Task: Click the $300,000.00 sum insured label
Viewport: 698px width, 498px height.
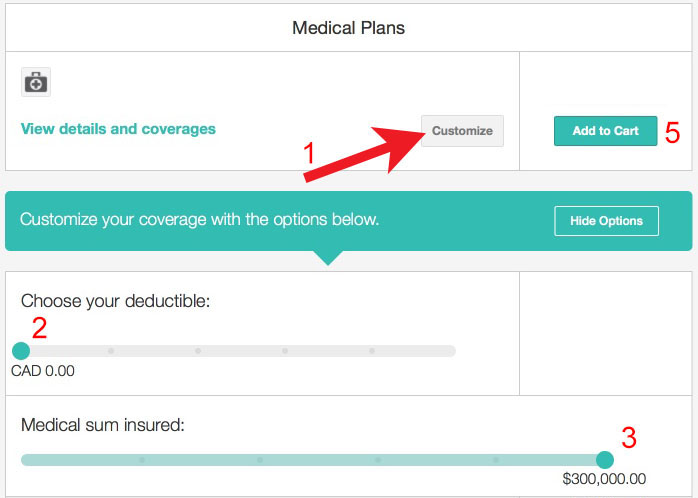Action: (x=604, y=479)
